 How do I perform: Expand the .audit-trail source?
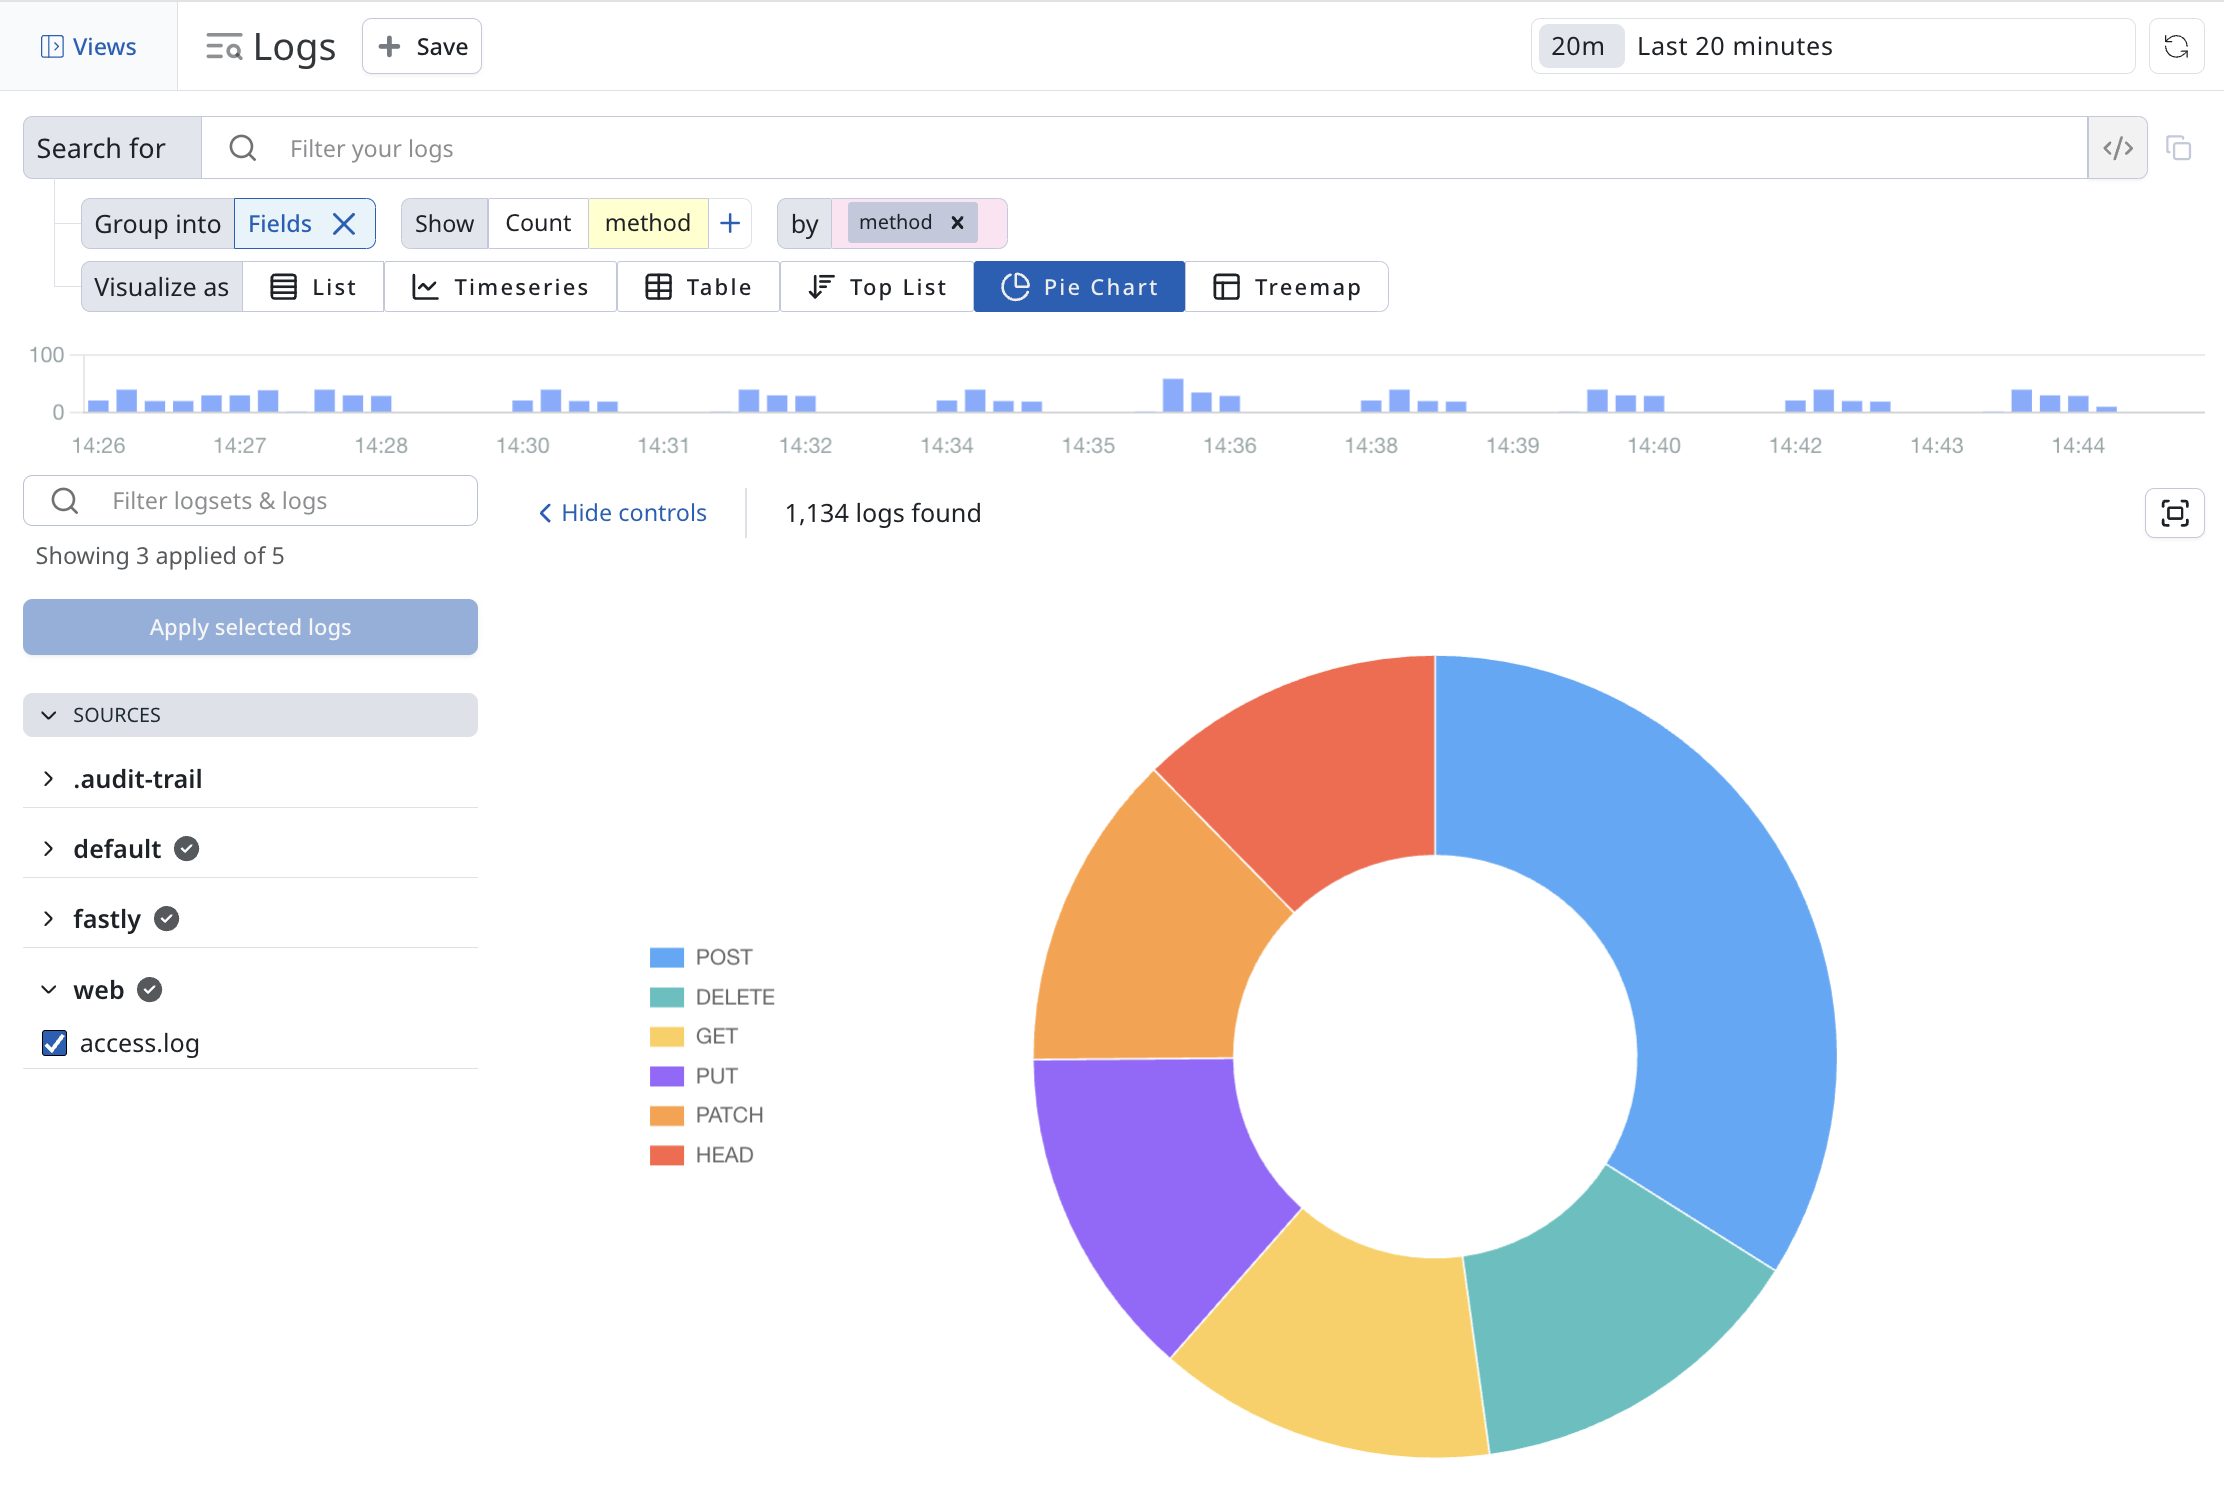(48, 779)
